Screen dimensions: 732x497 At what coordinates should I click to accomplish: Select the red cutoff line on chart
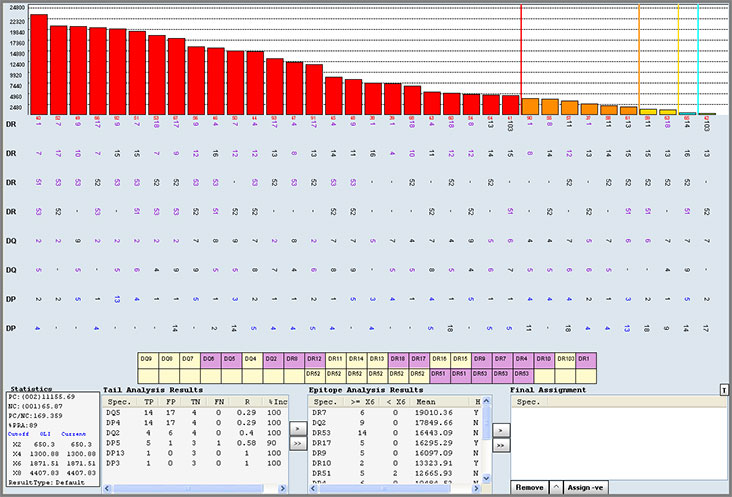click(x=521, y=60)
